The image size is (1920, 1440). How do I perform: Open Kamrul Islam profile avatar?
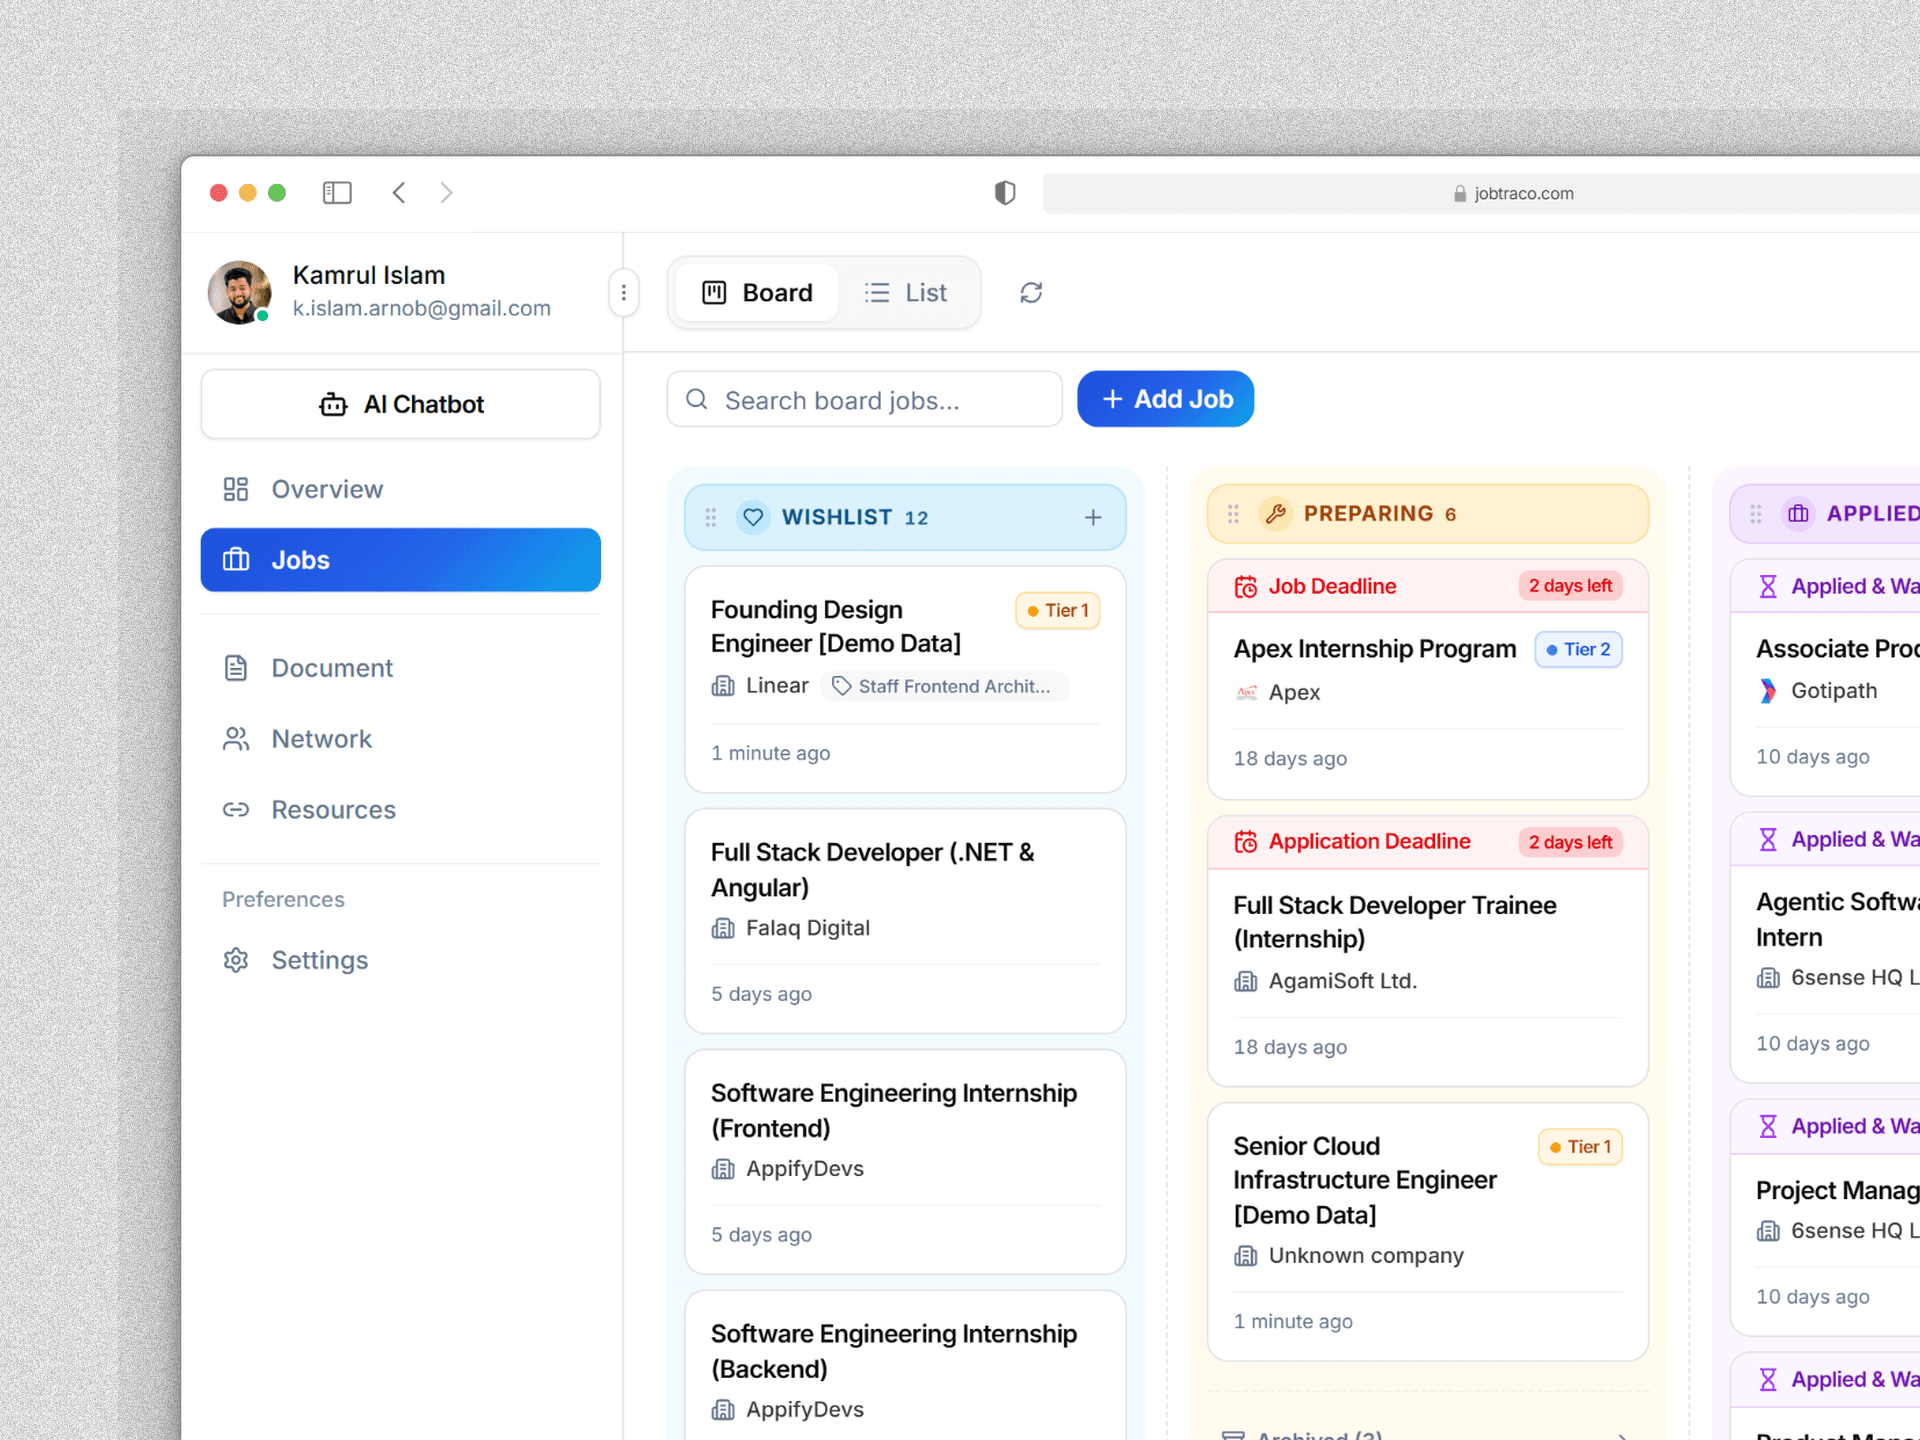point(239,292)
